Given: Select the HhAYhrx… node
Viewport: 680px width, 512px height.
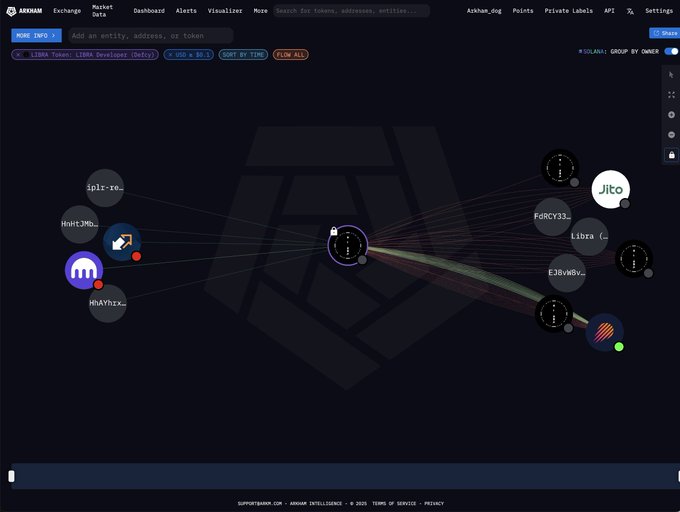Looking at the screenshot, I should pos(108,303).
